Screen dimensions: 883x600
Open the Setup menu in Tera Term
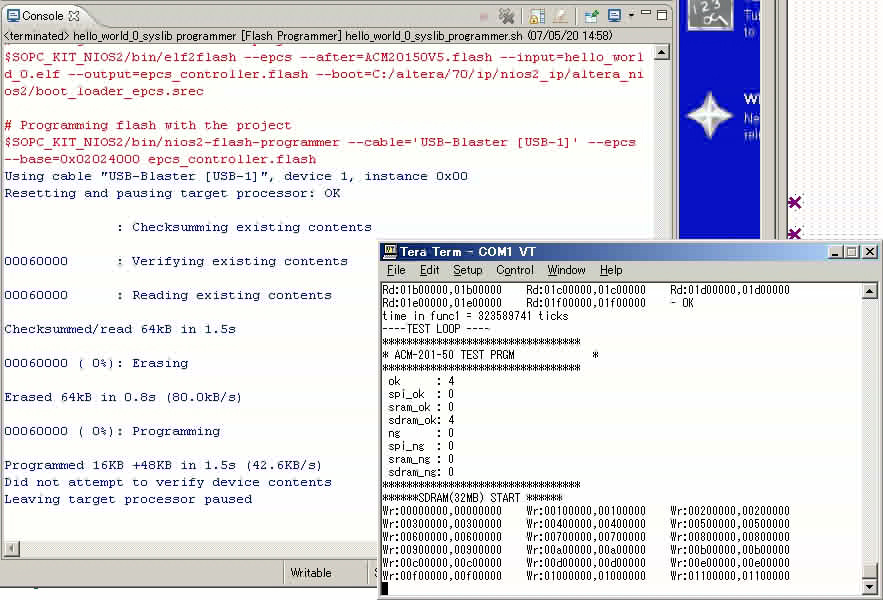(467, 270)
